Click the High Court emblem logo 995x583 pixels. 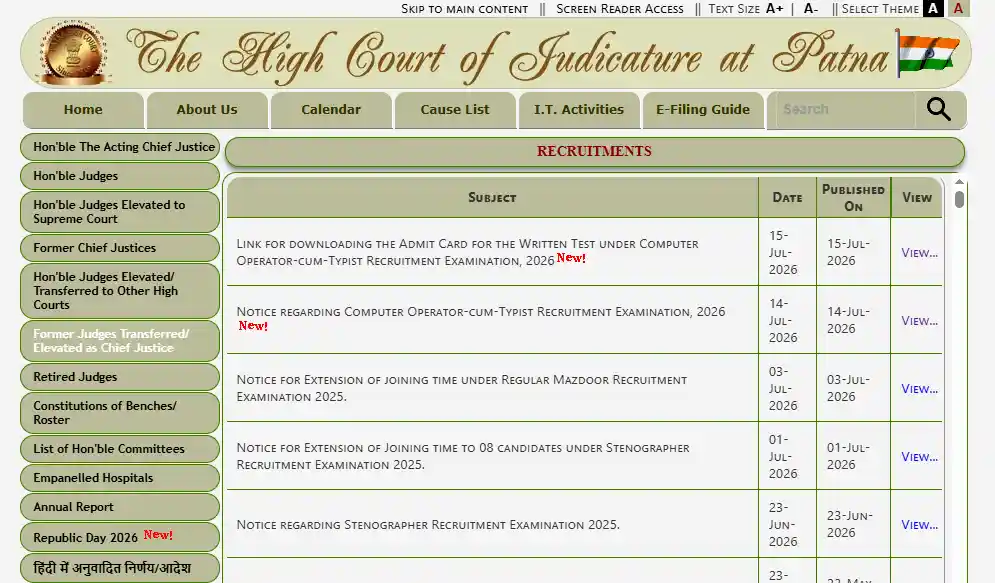click(x=74, y=53)
